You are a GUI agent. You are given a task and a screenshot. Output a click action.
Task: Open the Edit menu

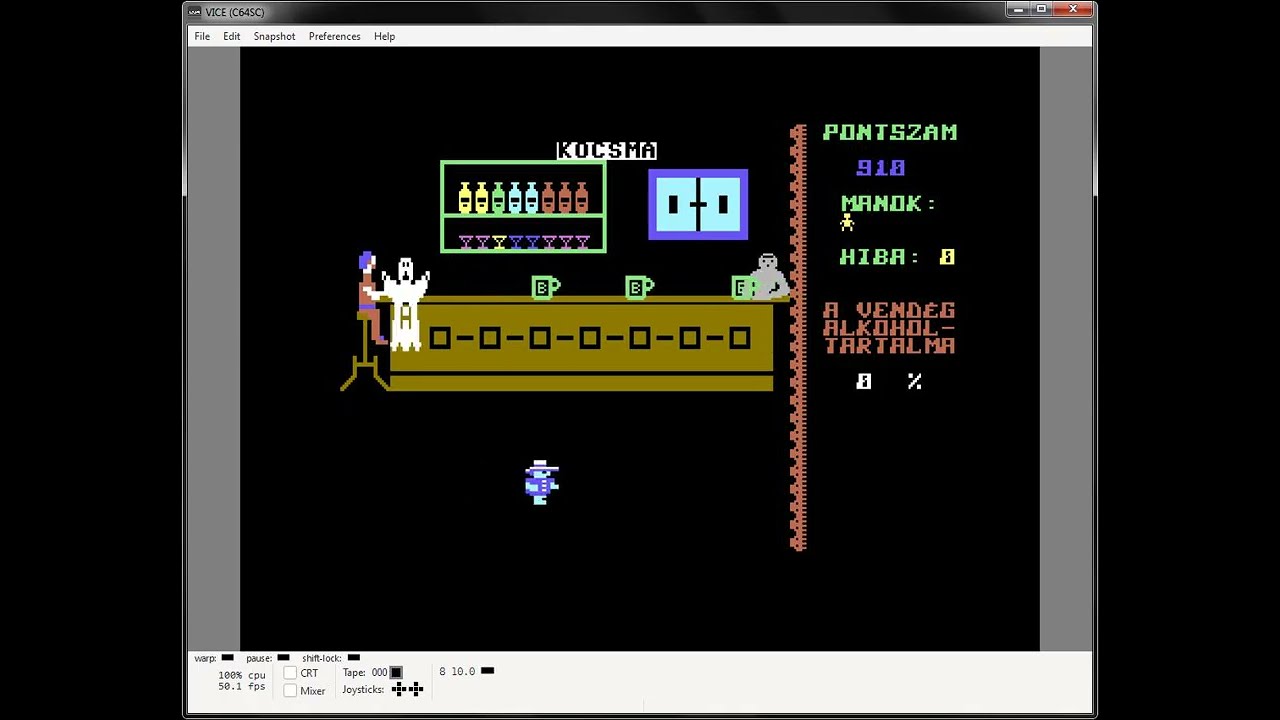click(231, 36)
